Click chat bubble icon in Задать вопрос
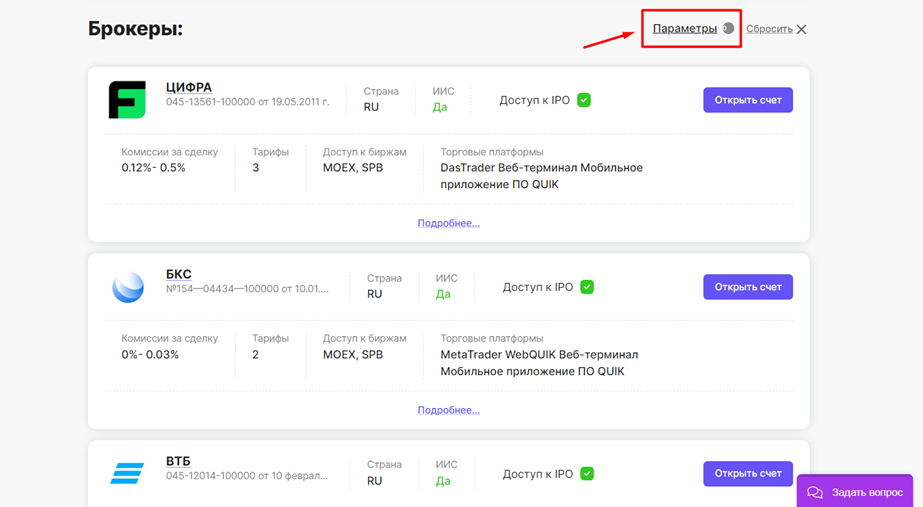 click(x=815, y=492)
